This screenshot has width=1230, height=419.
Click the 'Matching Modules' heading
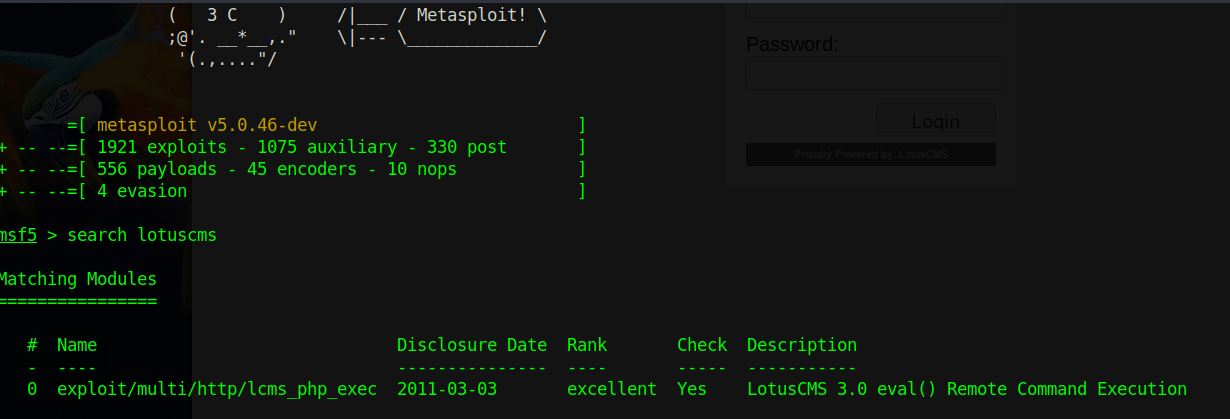coord(78,278)
